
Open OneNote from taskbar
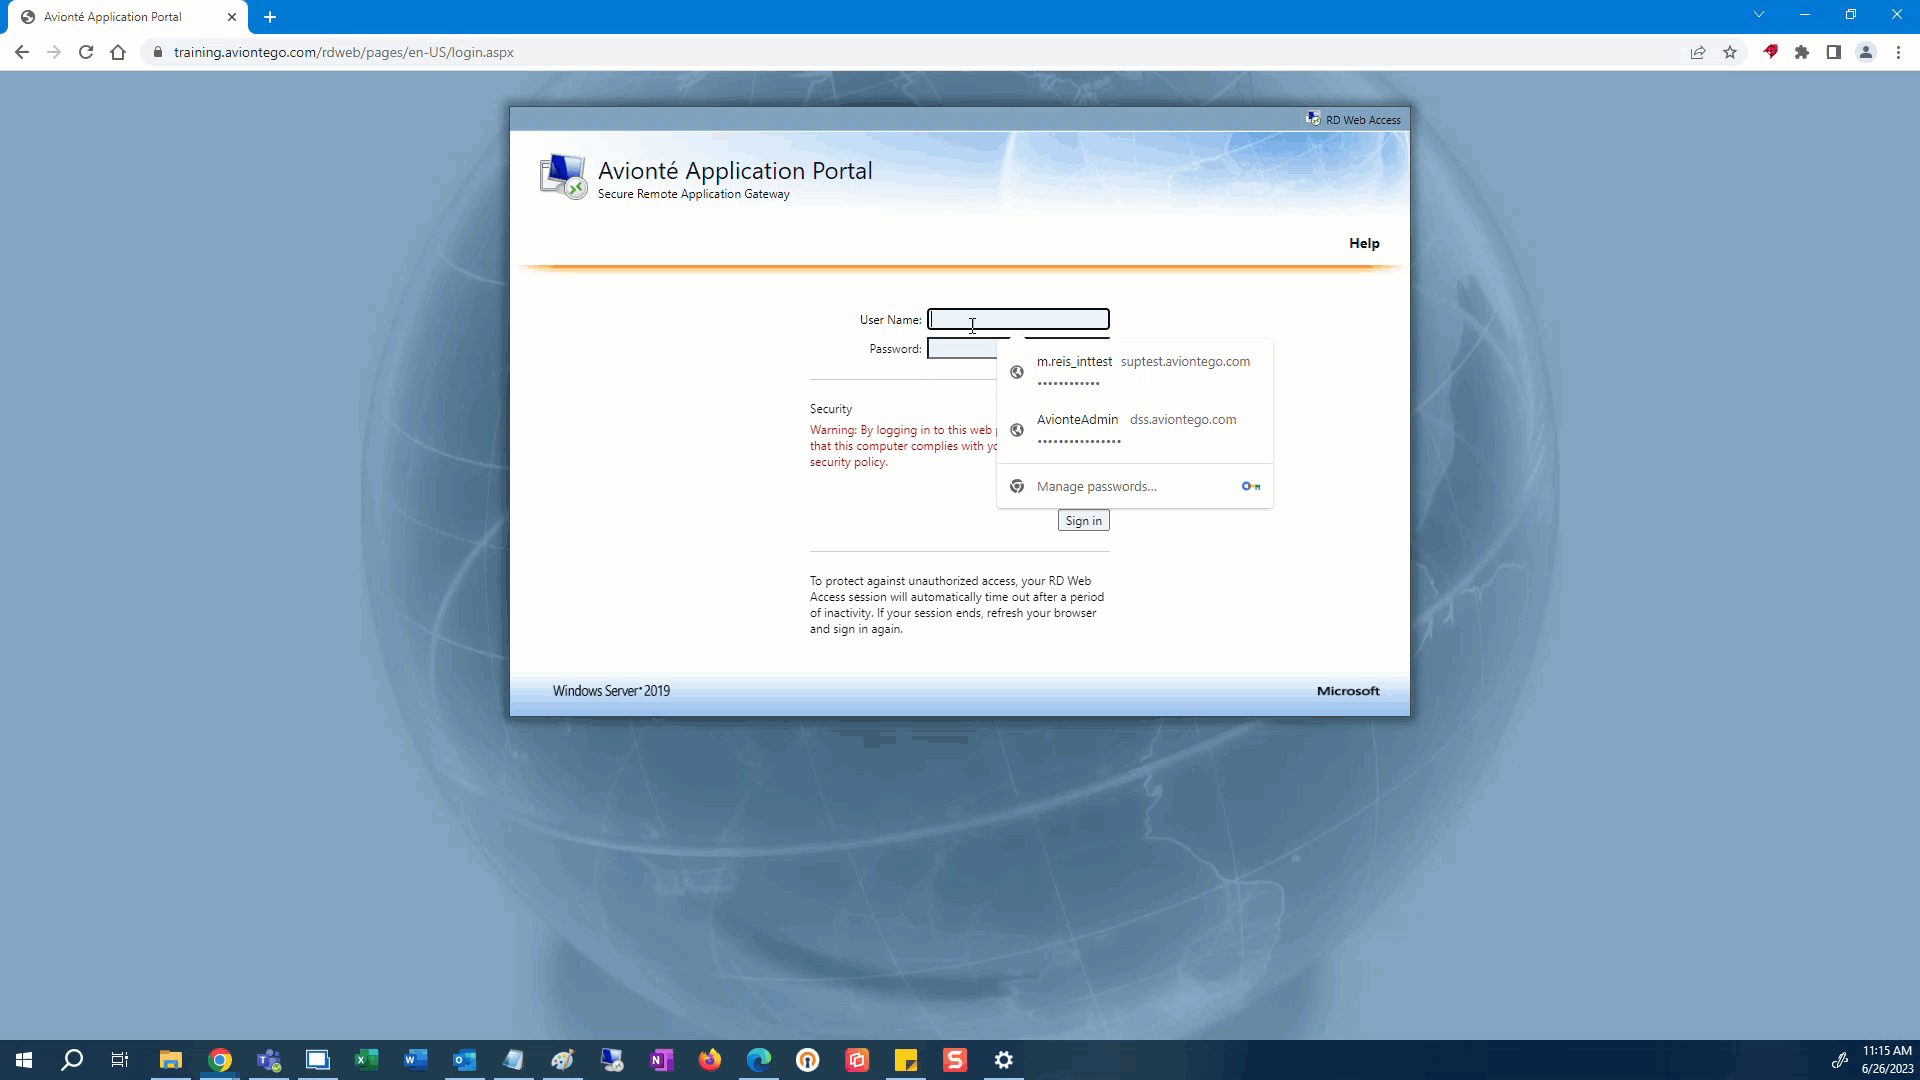[x=661, y=1060]
